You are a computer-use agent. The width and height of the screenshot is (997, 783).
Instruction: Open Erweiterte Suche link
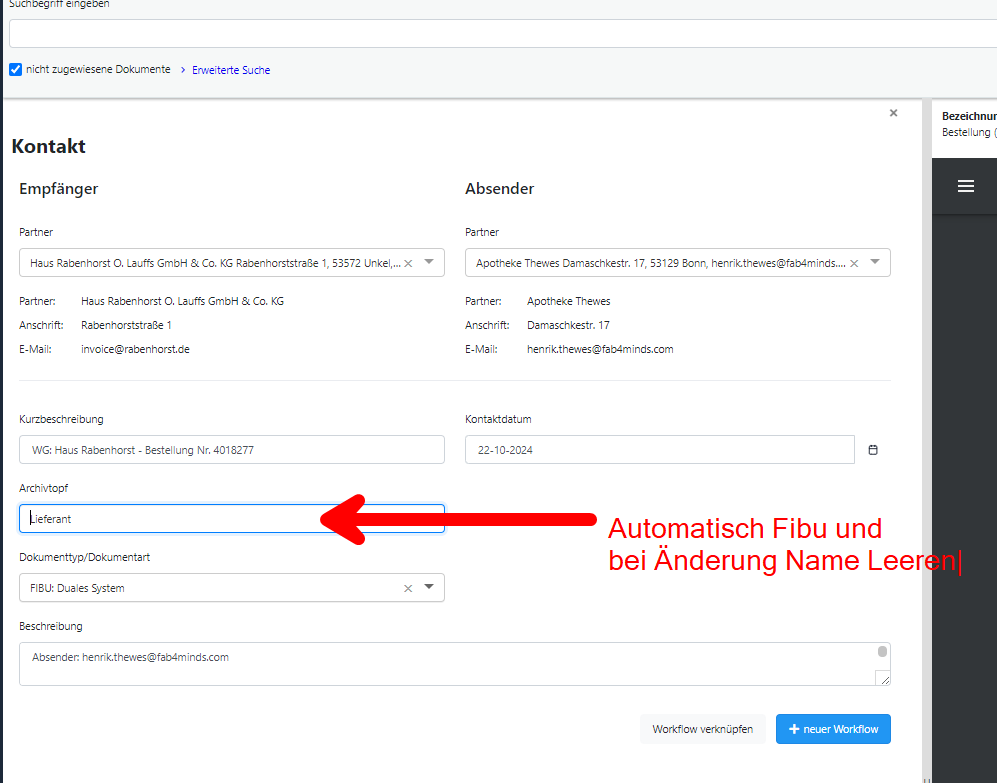(231, 70)
